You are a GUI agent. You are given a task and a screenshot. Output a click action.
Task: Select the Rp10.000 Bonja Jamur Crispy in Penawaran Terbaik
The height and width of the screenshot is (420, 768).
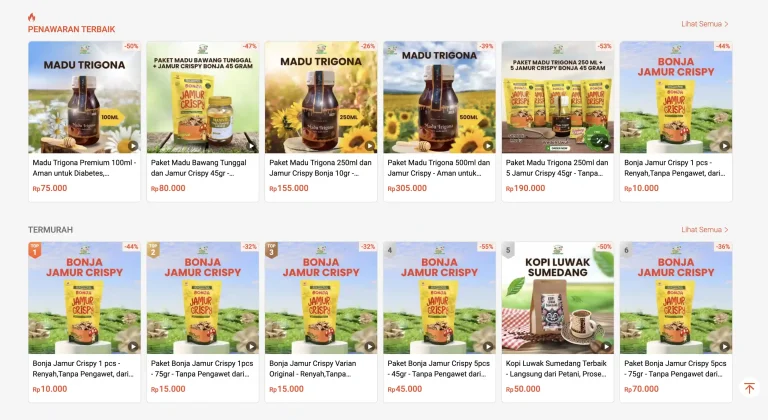[x=676, y=122]
